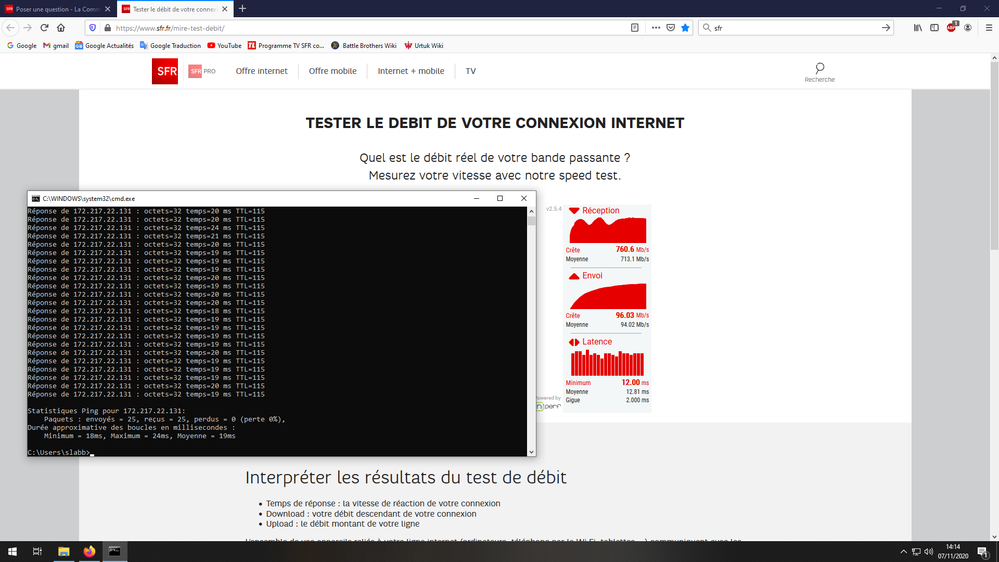Open Firefox home page icon
The height and width of the screenshot is (562, 999).
[x=61, y=28]
